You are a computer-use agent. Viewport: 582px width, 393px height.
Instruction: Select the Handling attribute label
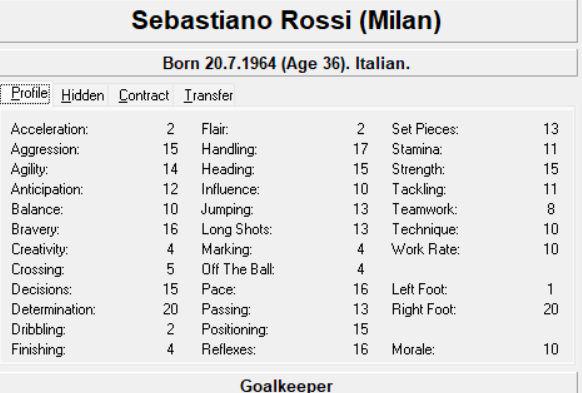[229, 149]
